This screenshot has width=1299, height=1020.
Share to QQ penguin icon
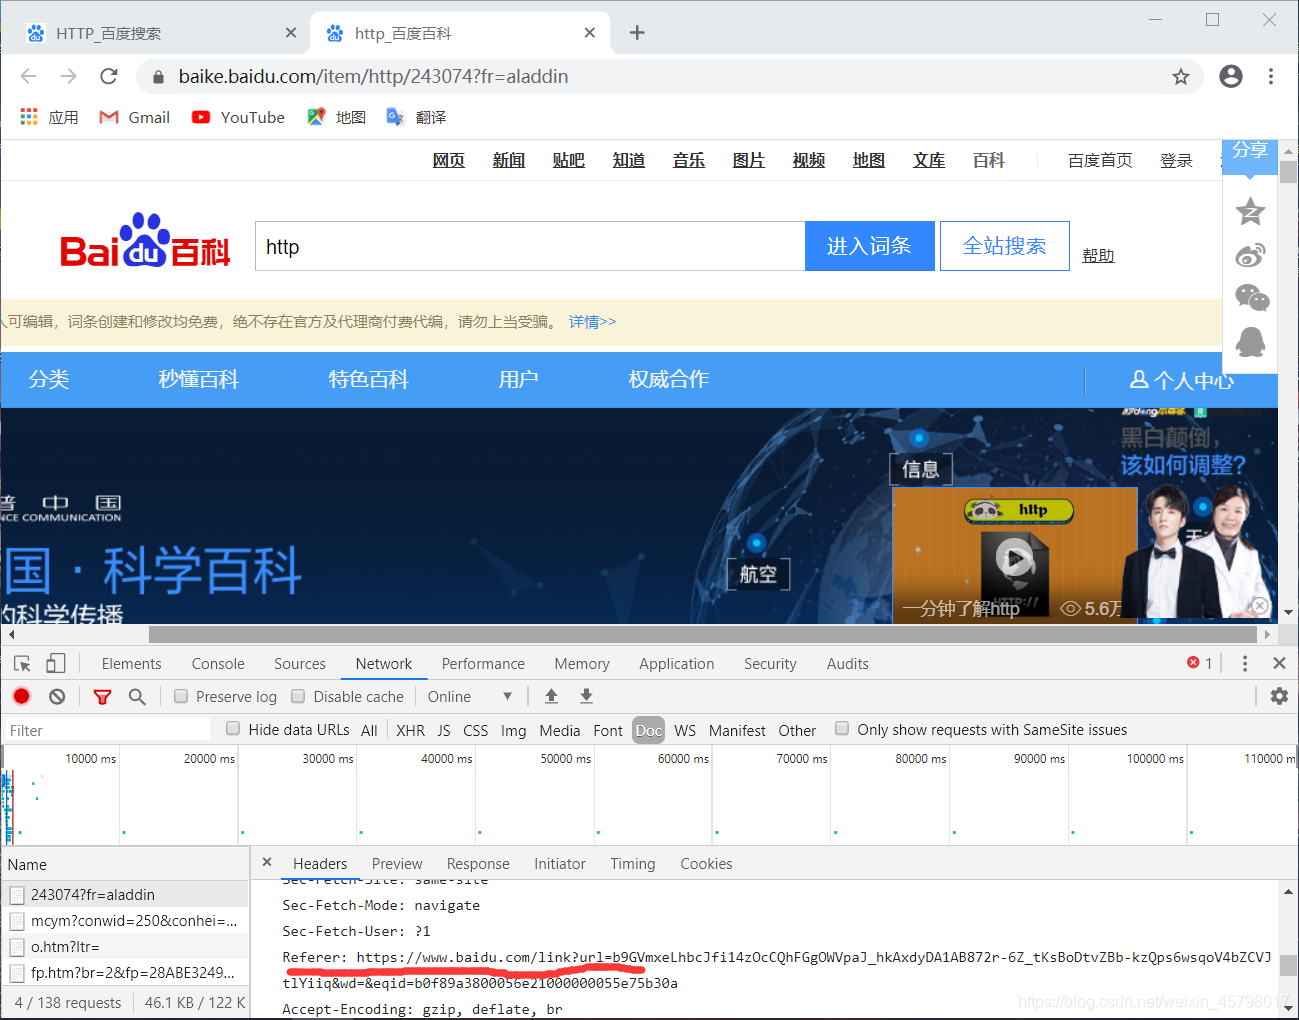[1250, 342]
